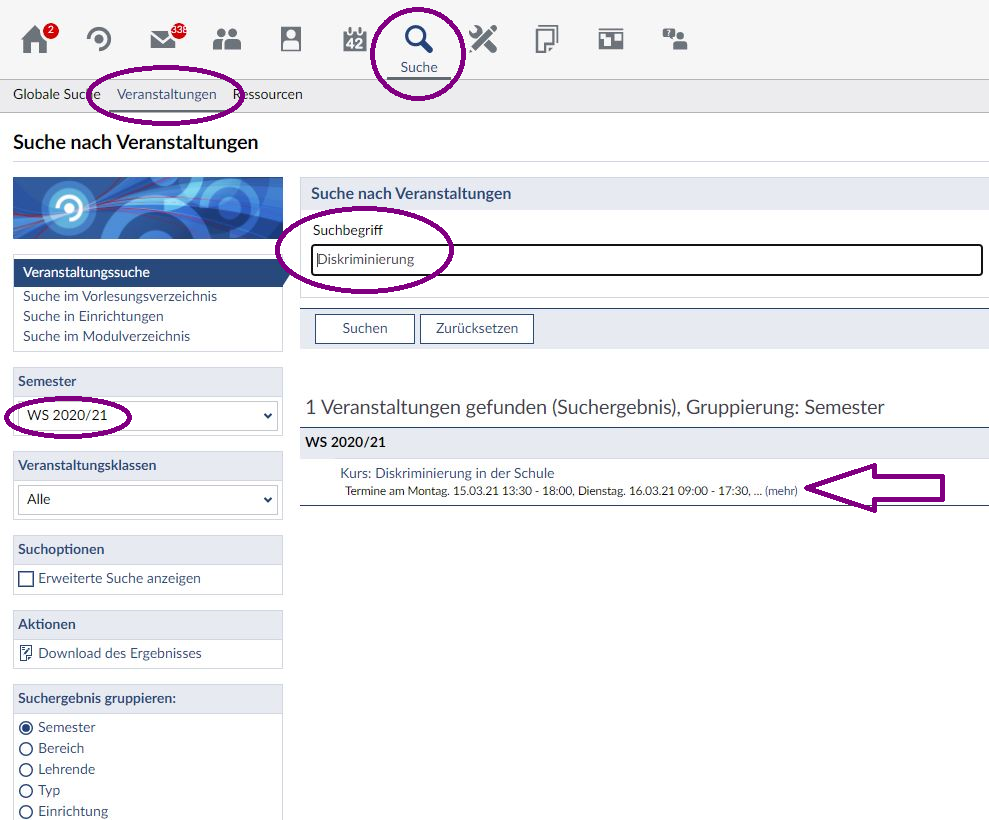The width and height of the screenshot is (989, 820).
Task: Select Veranstaltungssuche in sidebar
Action: (x=148, y=272)
